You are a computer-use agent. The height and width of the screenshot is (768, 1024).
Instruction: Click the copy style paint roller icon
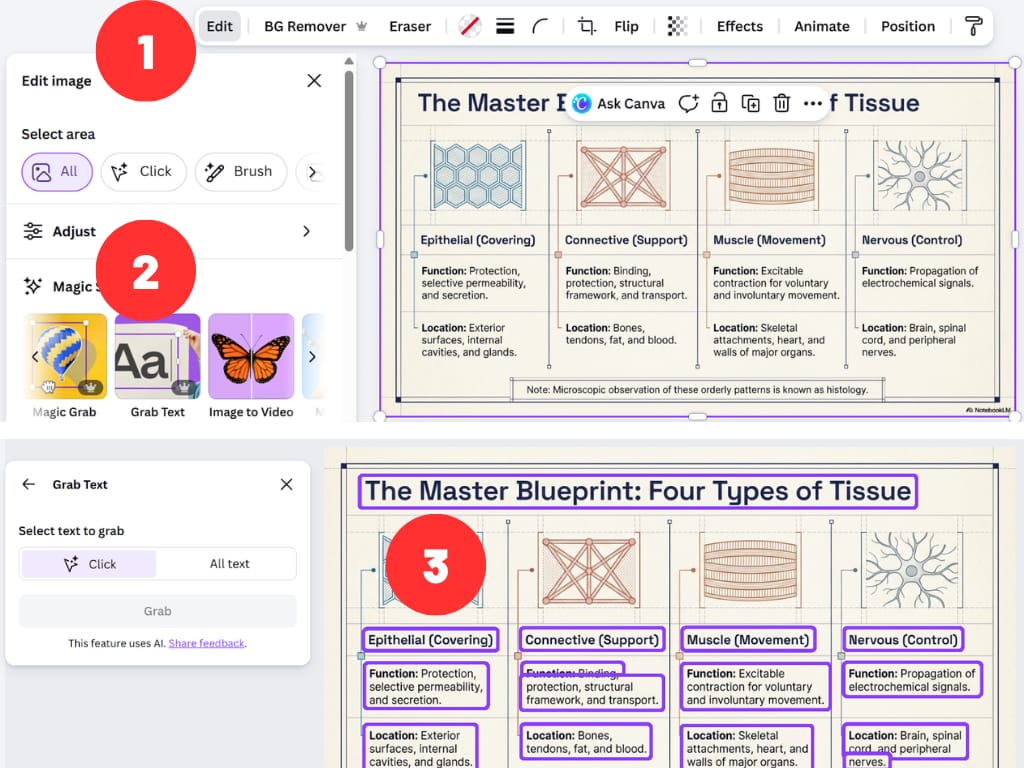[973, 27]
